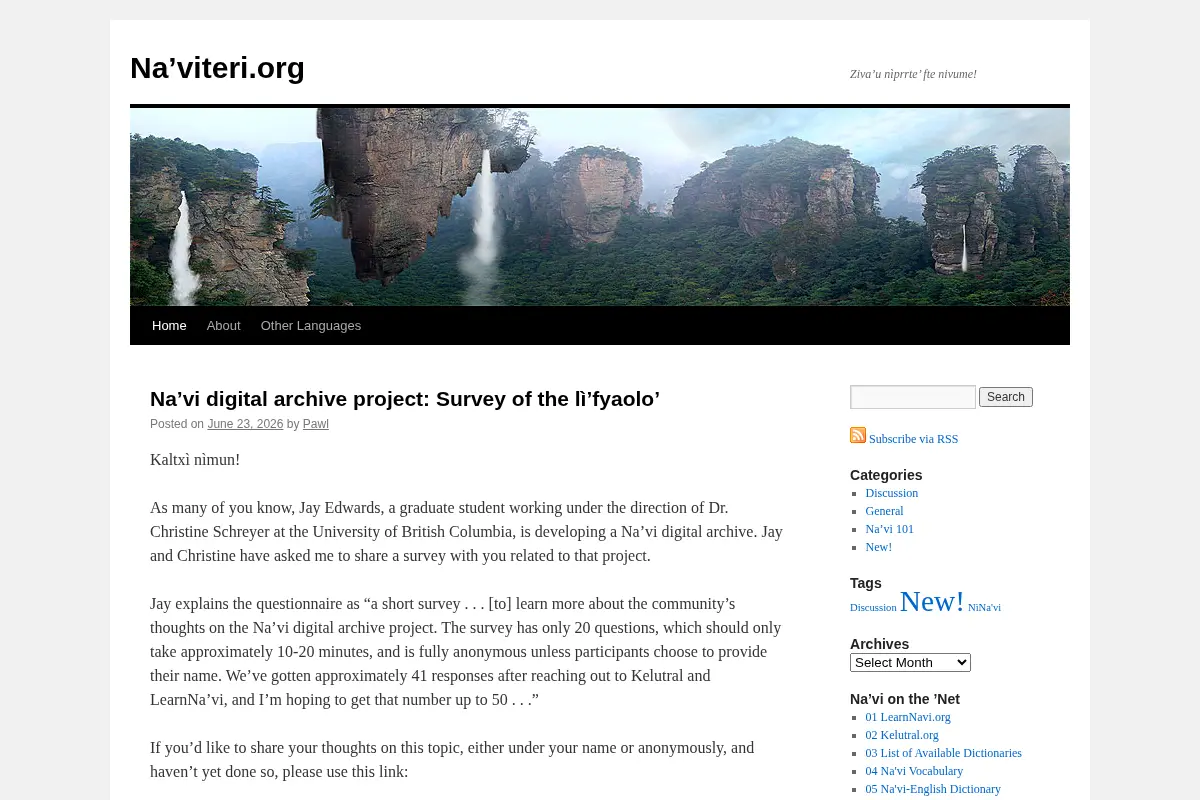
Task: Open the 02 Kelutral.org link
Action: (901, 735)
